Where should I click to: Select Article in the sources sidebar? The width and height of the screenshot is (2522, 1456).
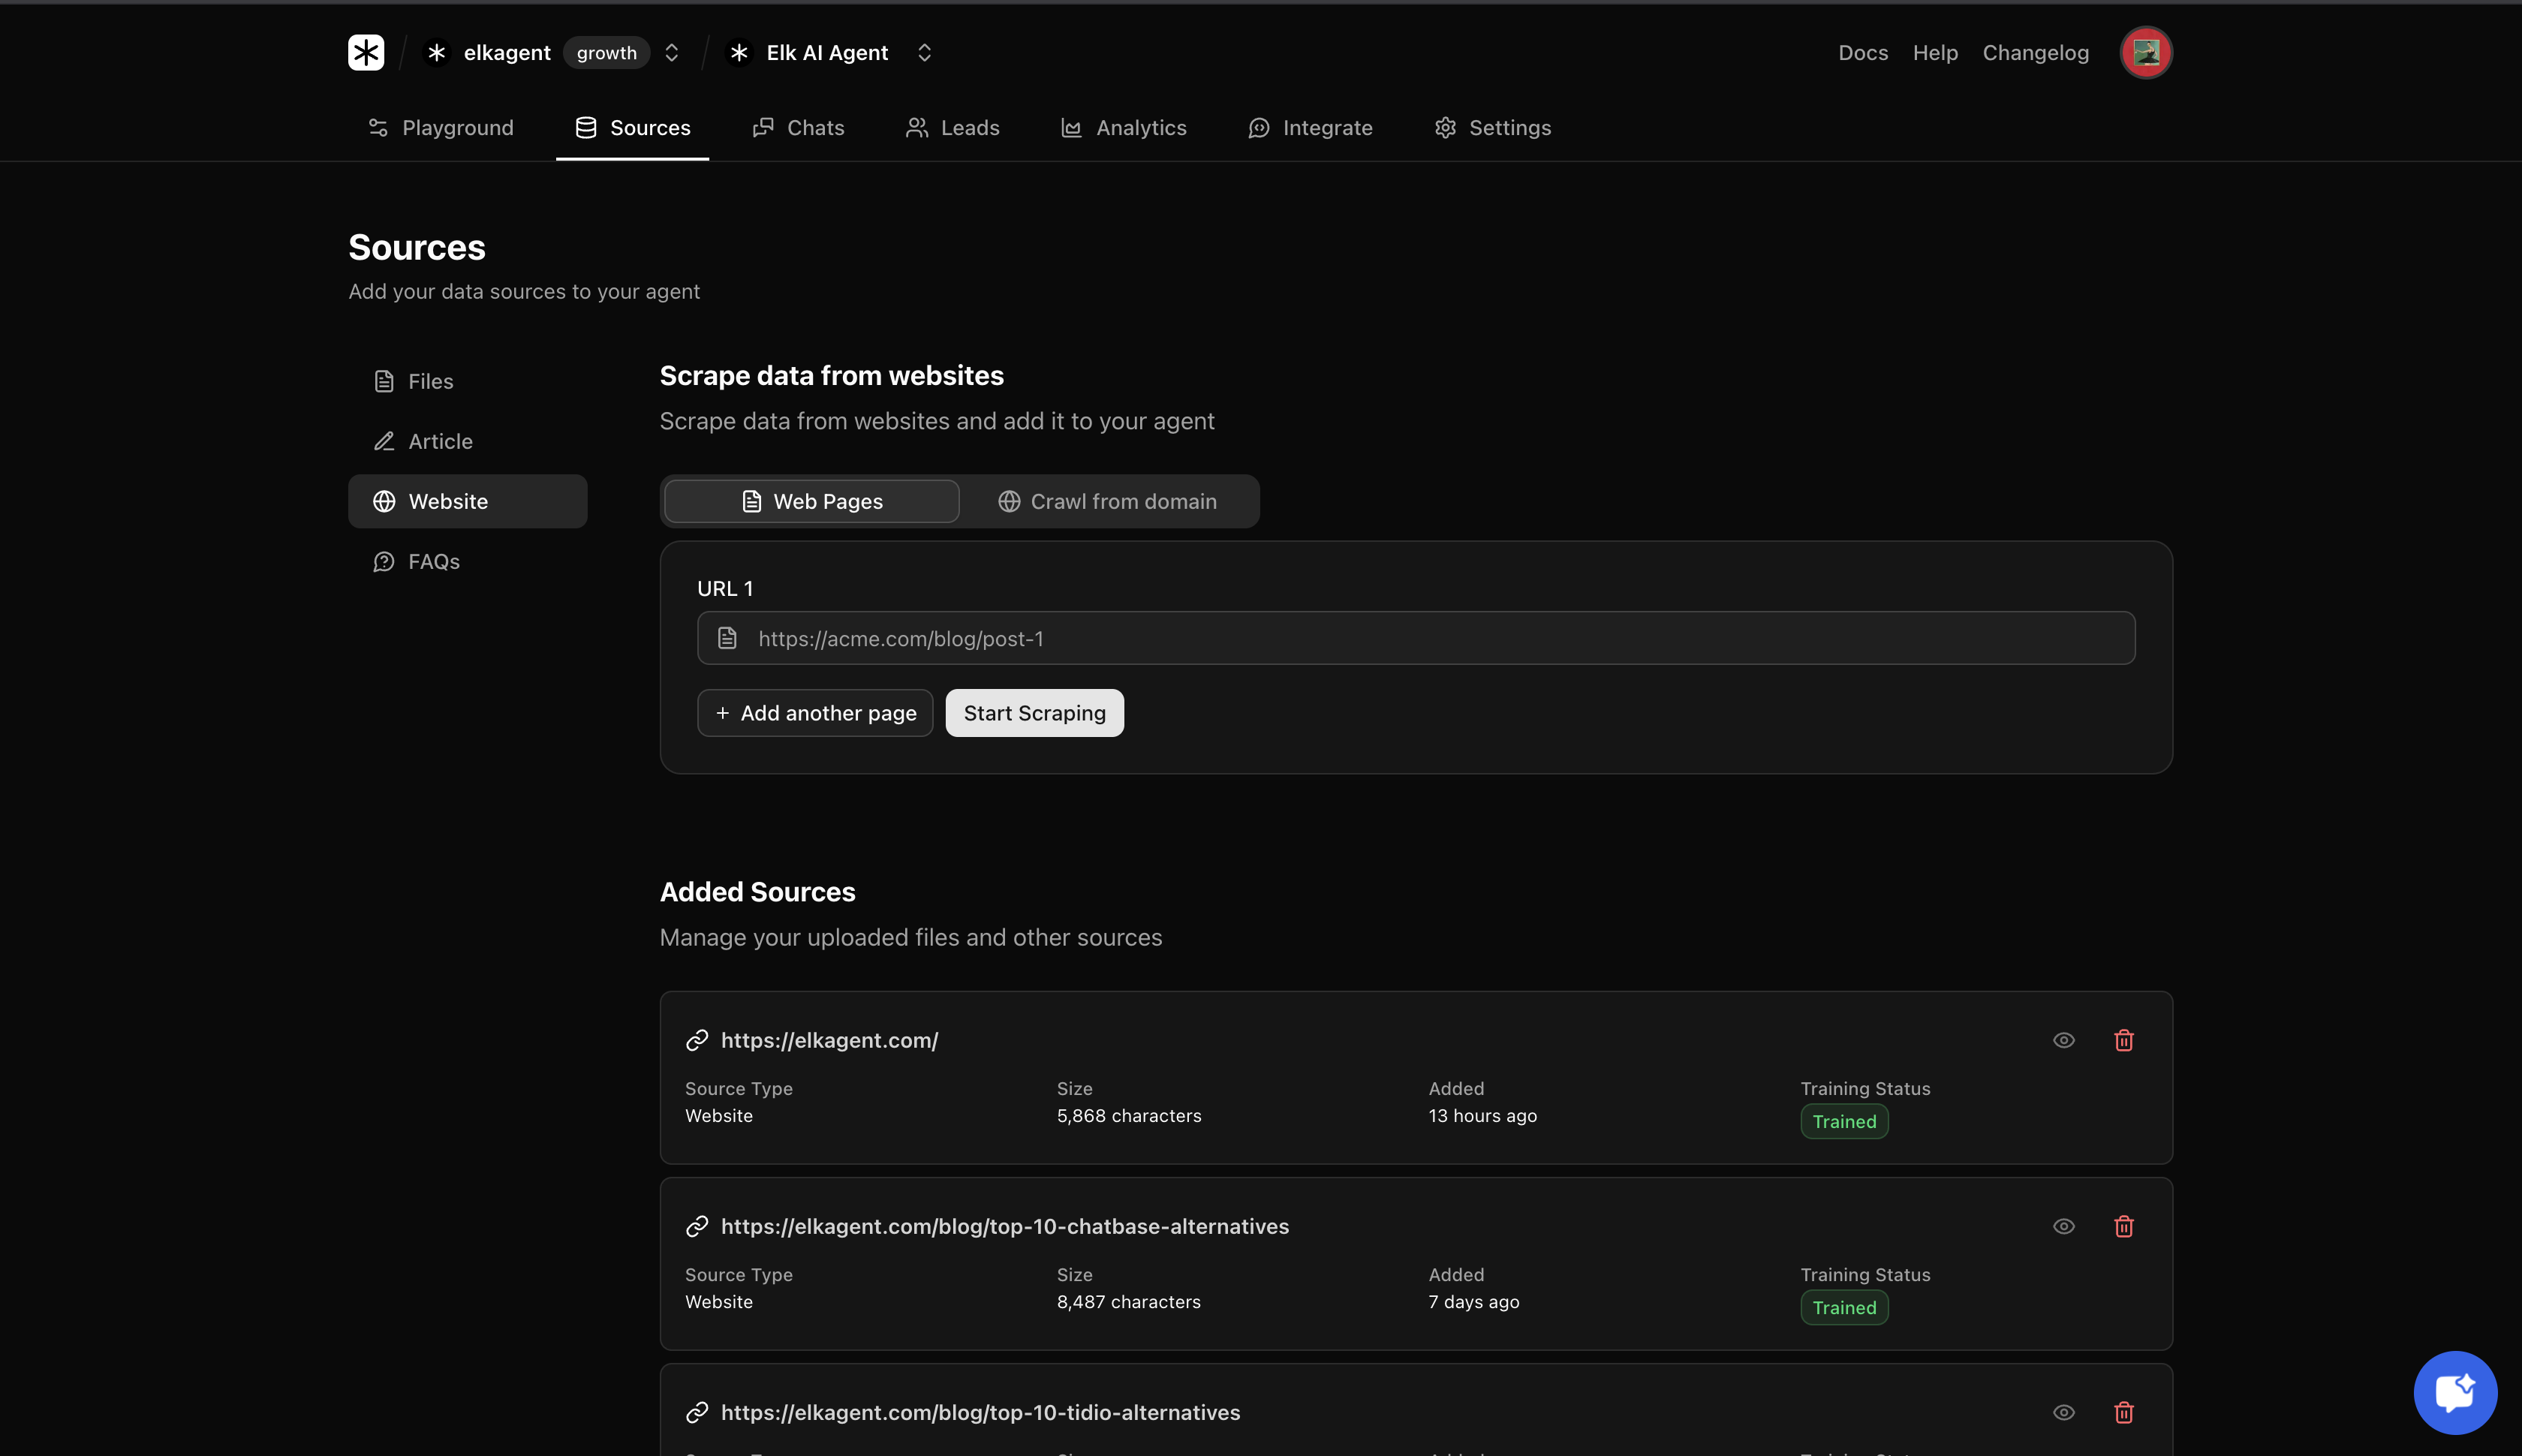(468, 441)
